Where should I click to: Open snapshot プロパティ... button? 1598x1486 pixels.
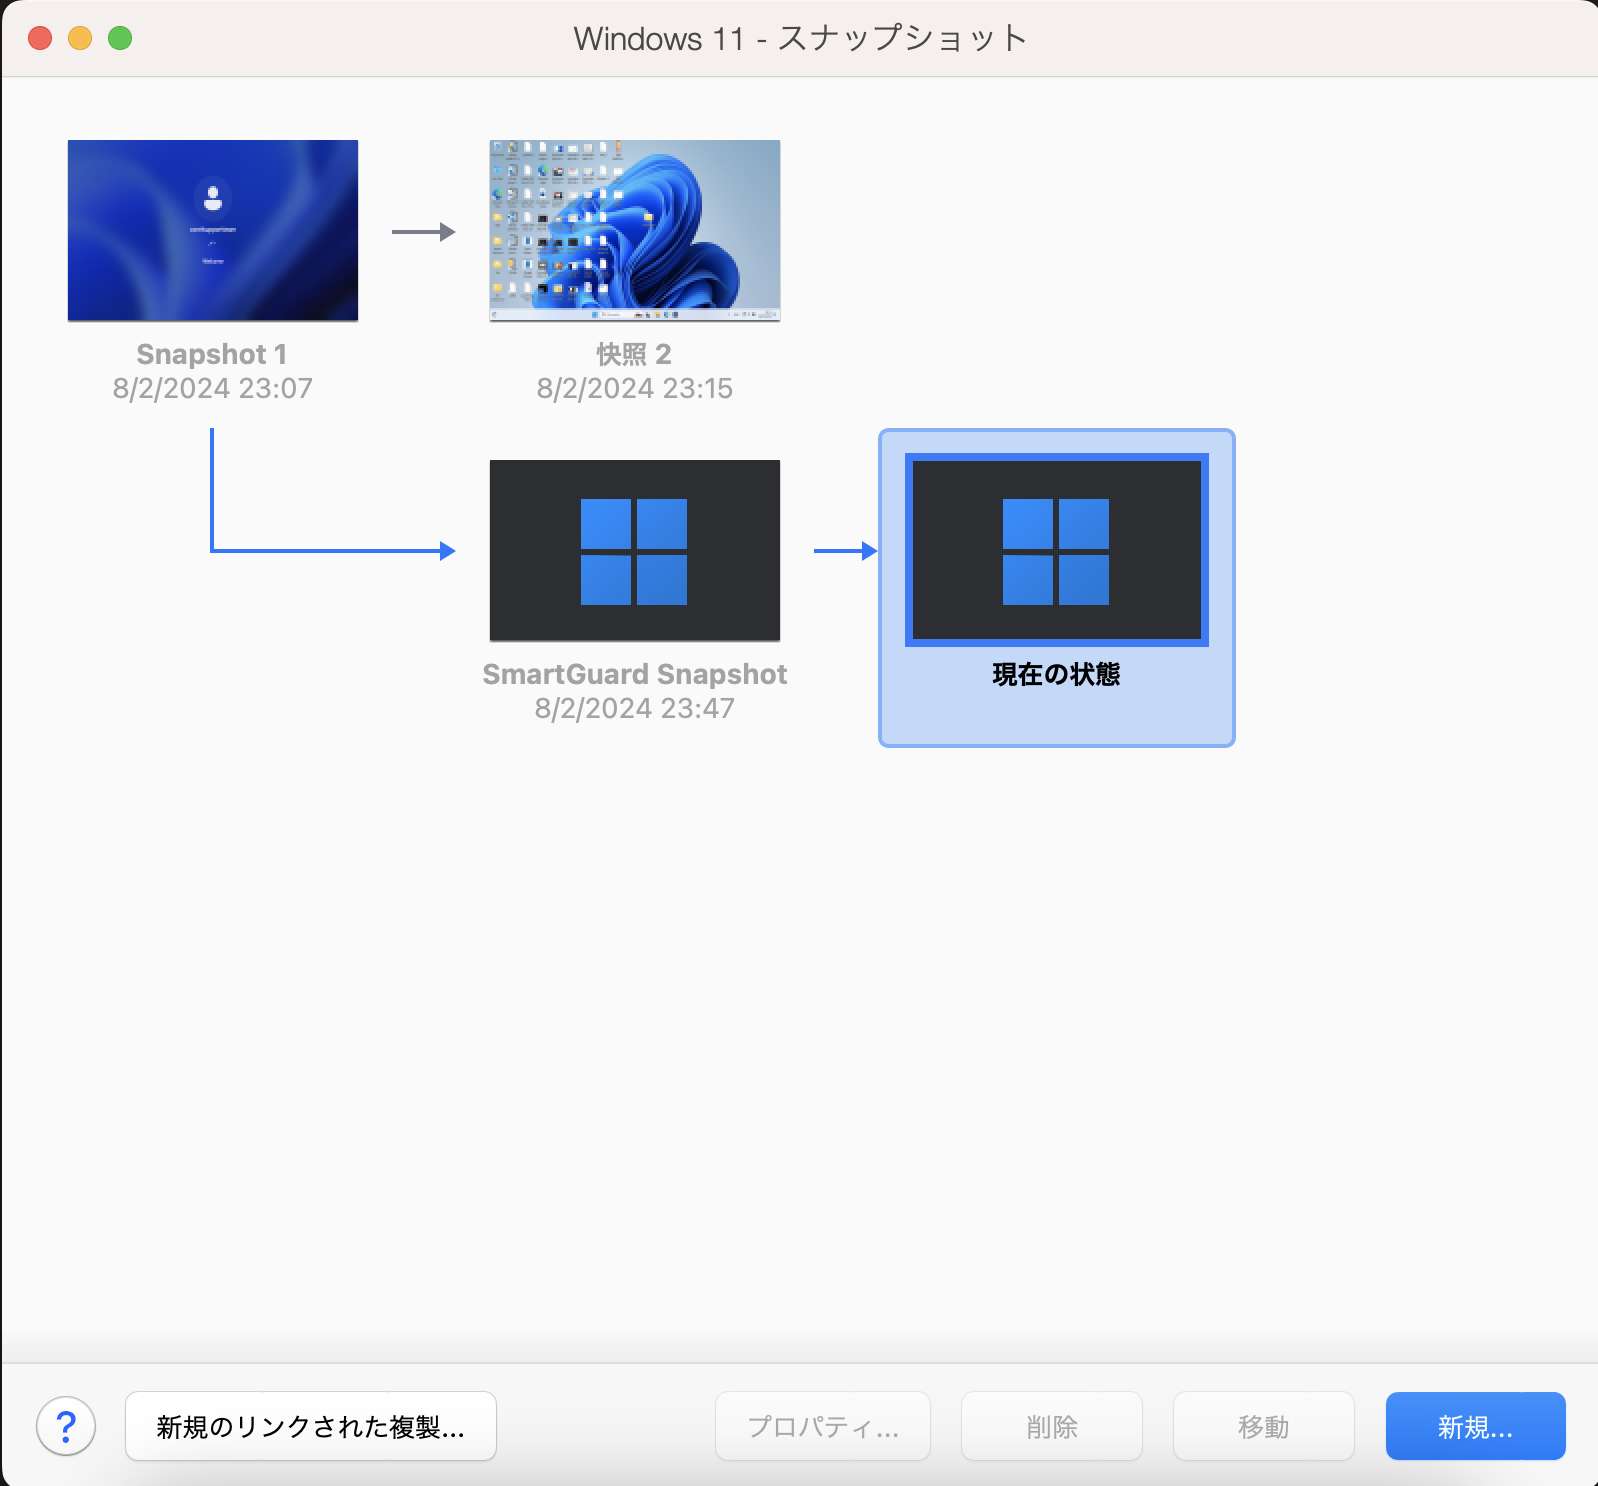tap(822, 1426)
